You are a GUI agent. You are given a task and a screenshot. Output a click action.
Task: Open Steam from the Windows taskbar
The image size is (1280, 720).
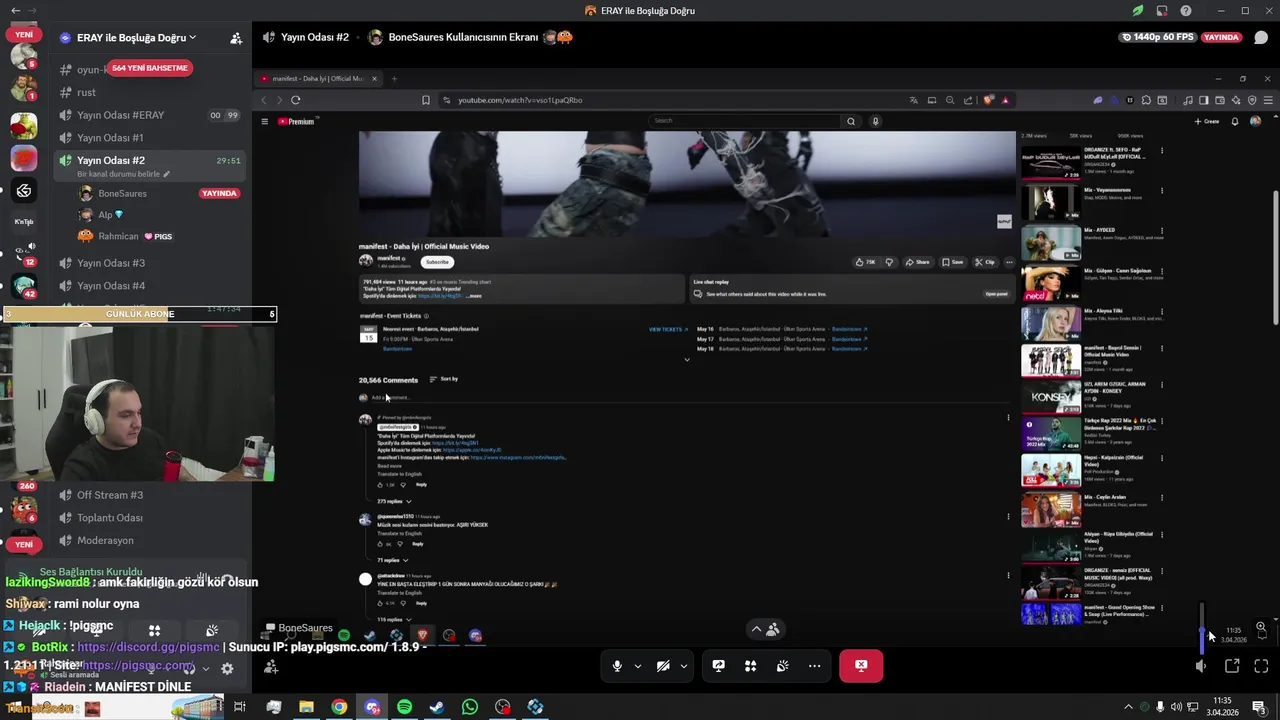[437, 707]
